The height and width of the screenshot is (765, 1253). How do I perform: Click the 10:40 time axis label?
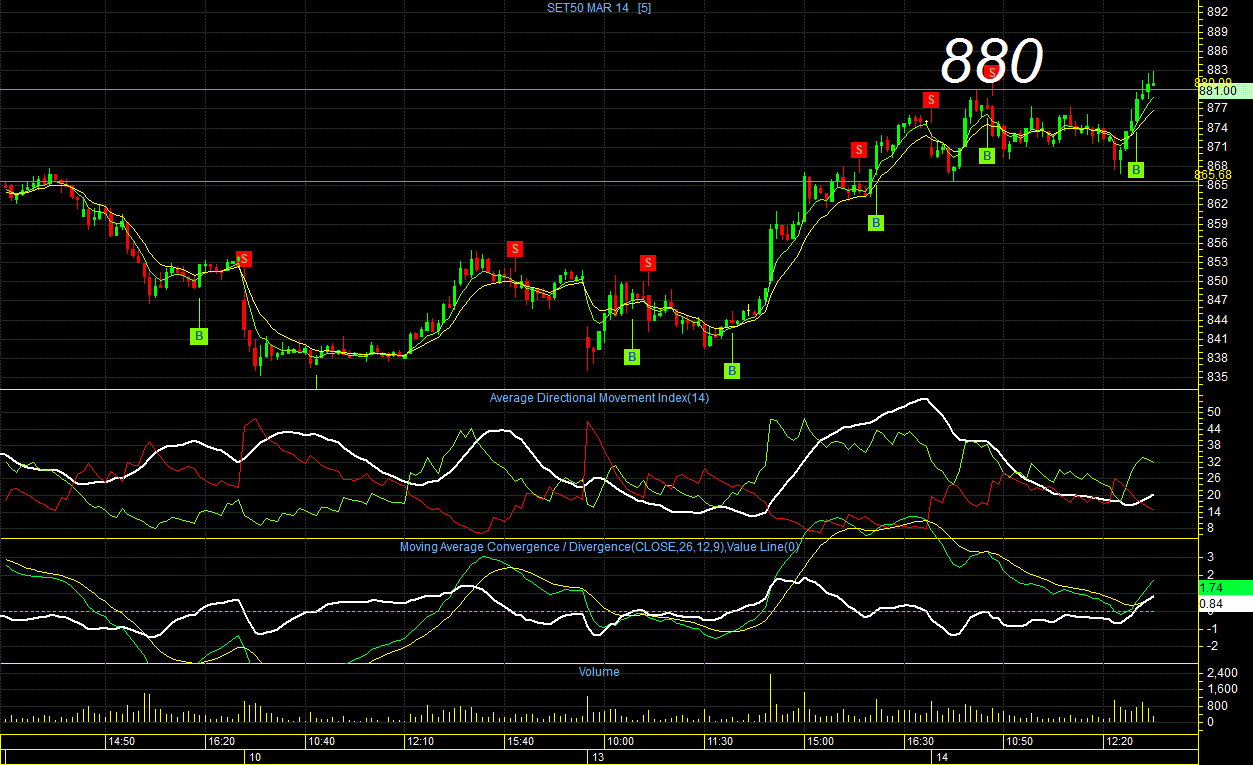(321, 741)
